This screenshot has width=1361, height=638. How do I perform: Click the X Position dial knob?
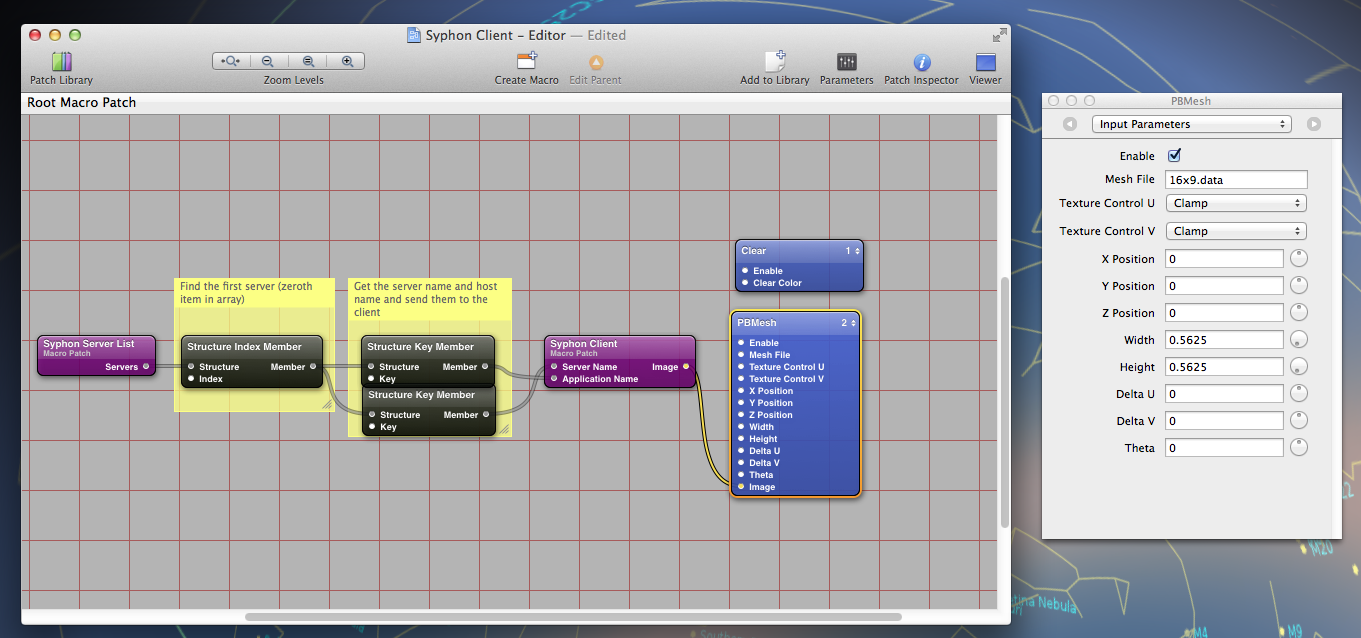(1298, 259)
